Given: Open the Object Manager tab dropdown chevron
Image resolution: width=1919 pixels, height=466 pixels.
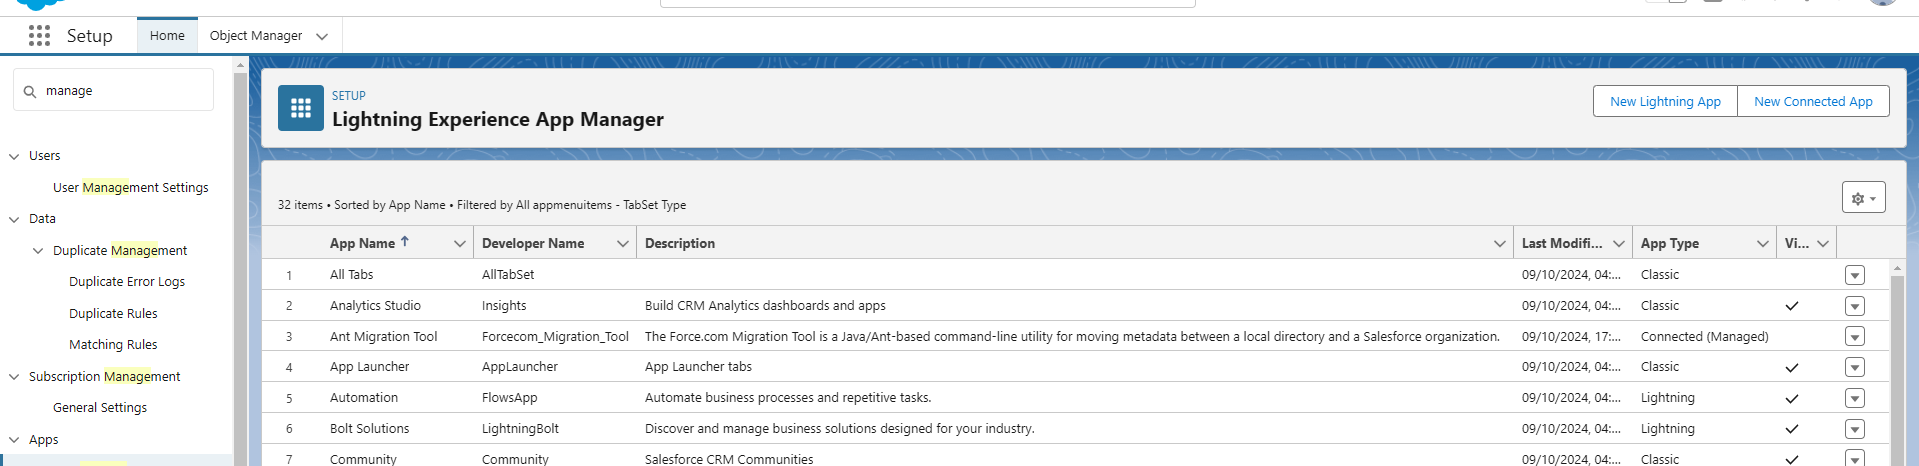Looking at the screenshot, I should click(322, 36).
